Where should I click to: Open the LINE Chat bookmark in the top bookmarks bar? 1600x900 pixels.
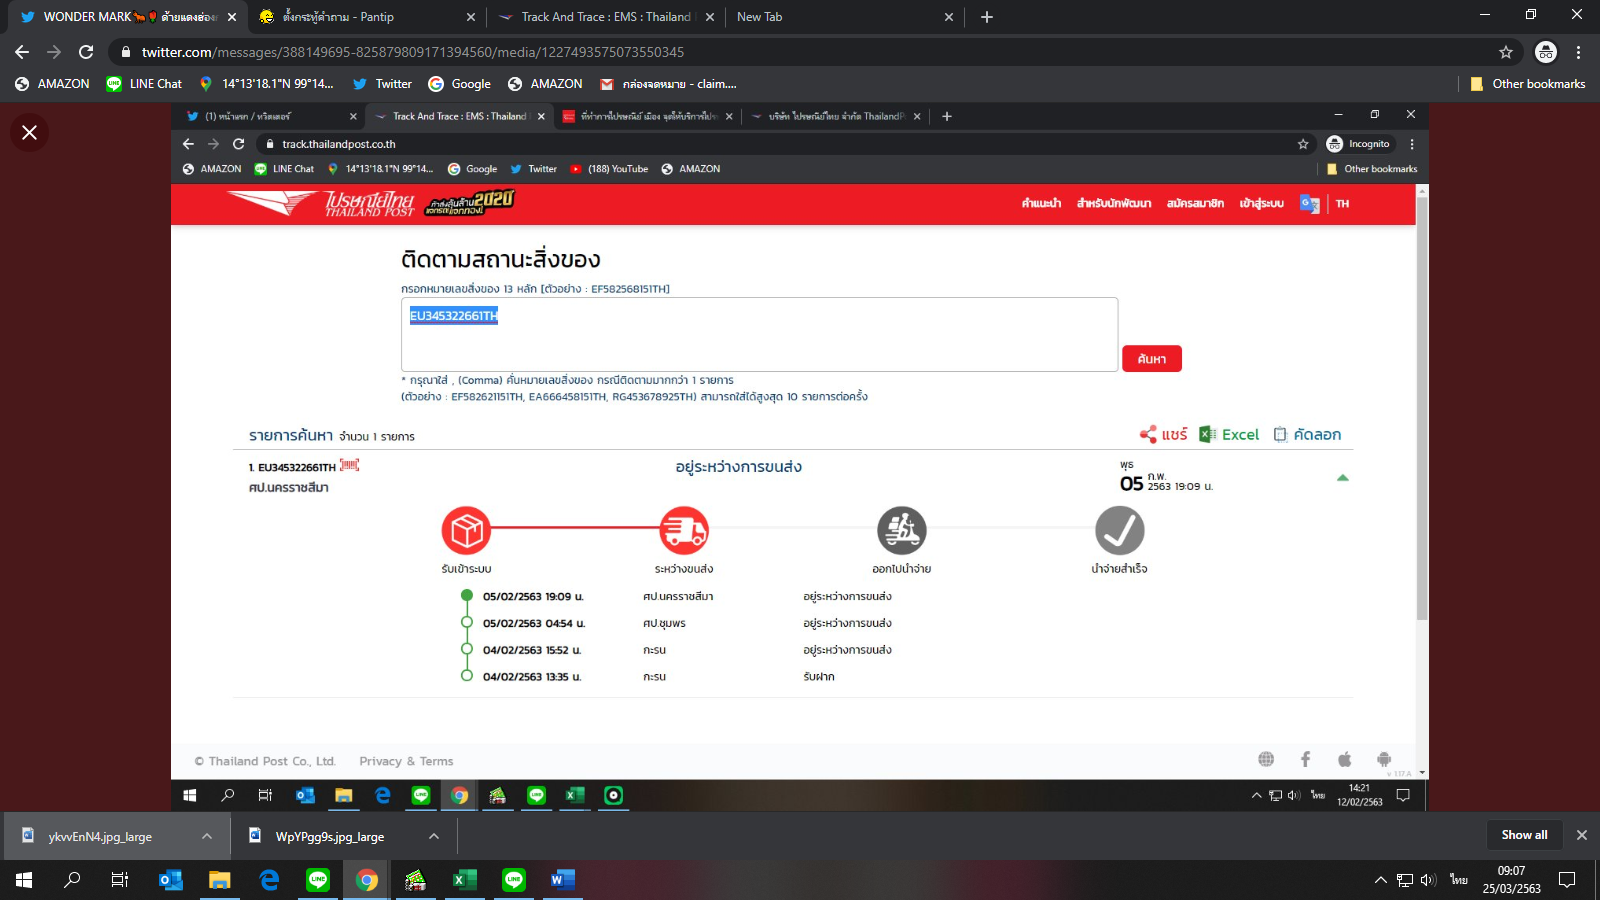tap(145, 84)
